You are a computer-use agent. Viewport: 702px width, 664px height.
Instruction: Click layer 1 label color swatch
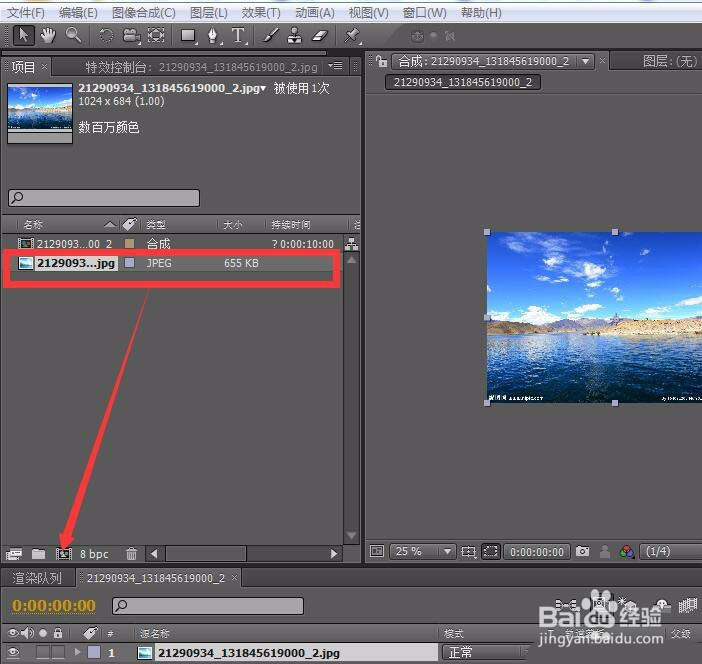(x=94, y=652)
